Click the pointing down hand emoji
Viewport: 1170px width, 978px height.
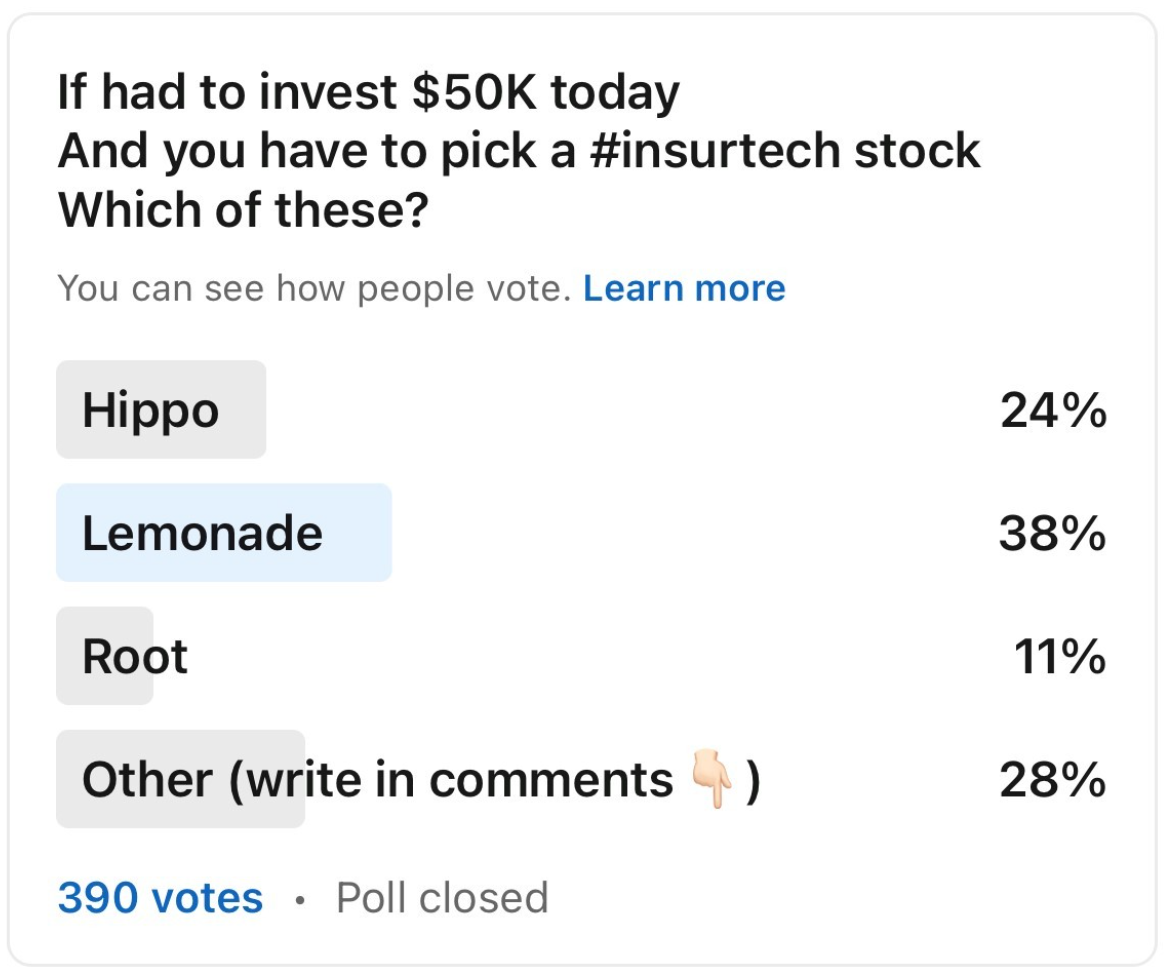(x=711, y=781)
